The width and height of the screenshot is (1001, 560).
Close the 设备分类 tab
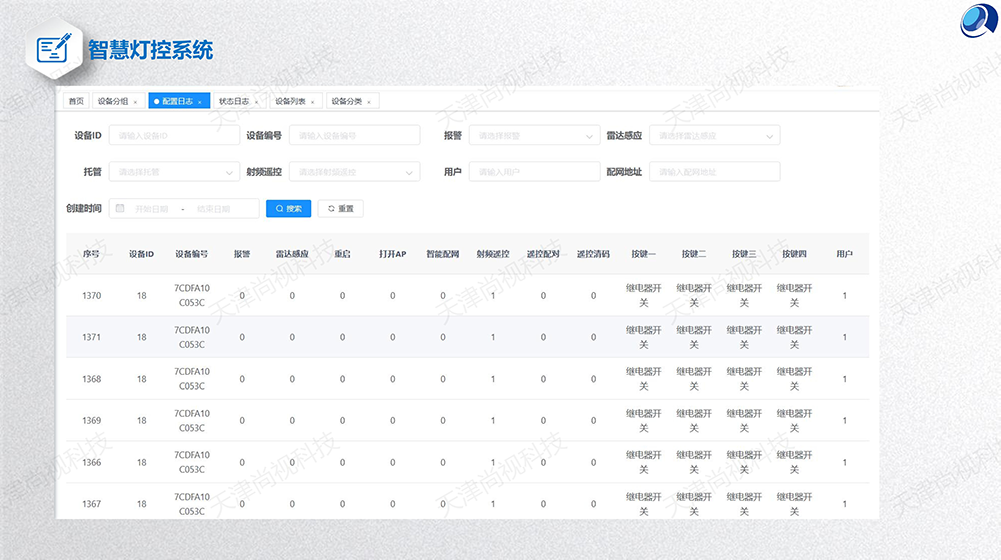(x=368, y=102)
